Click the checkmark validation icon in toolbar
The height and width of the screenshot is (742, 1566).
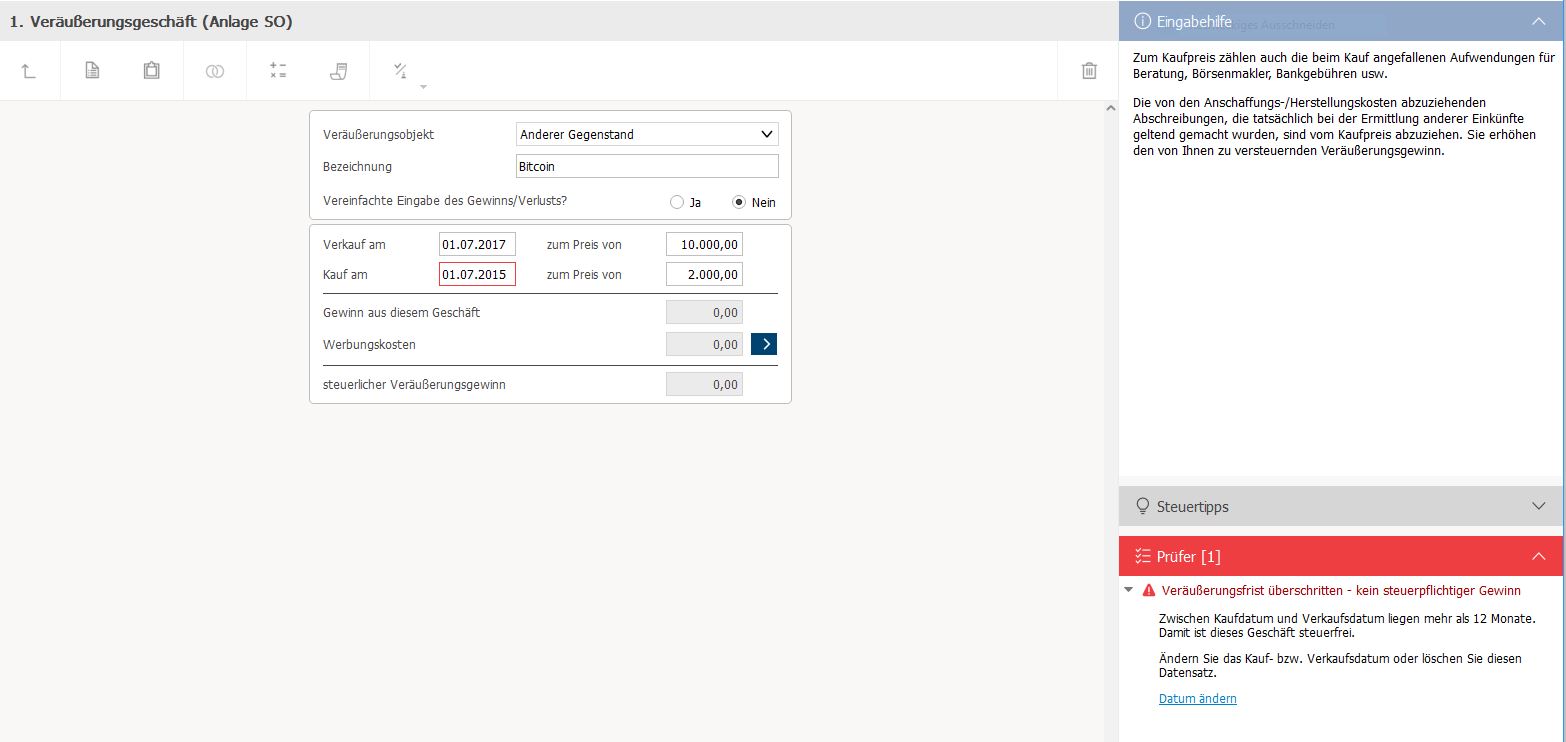click(401, 71)
